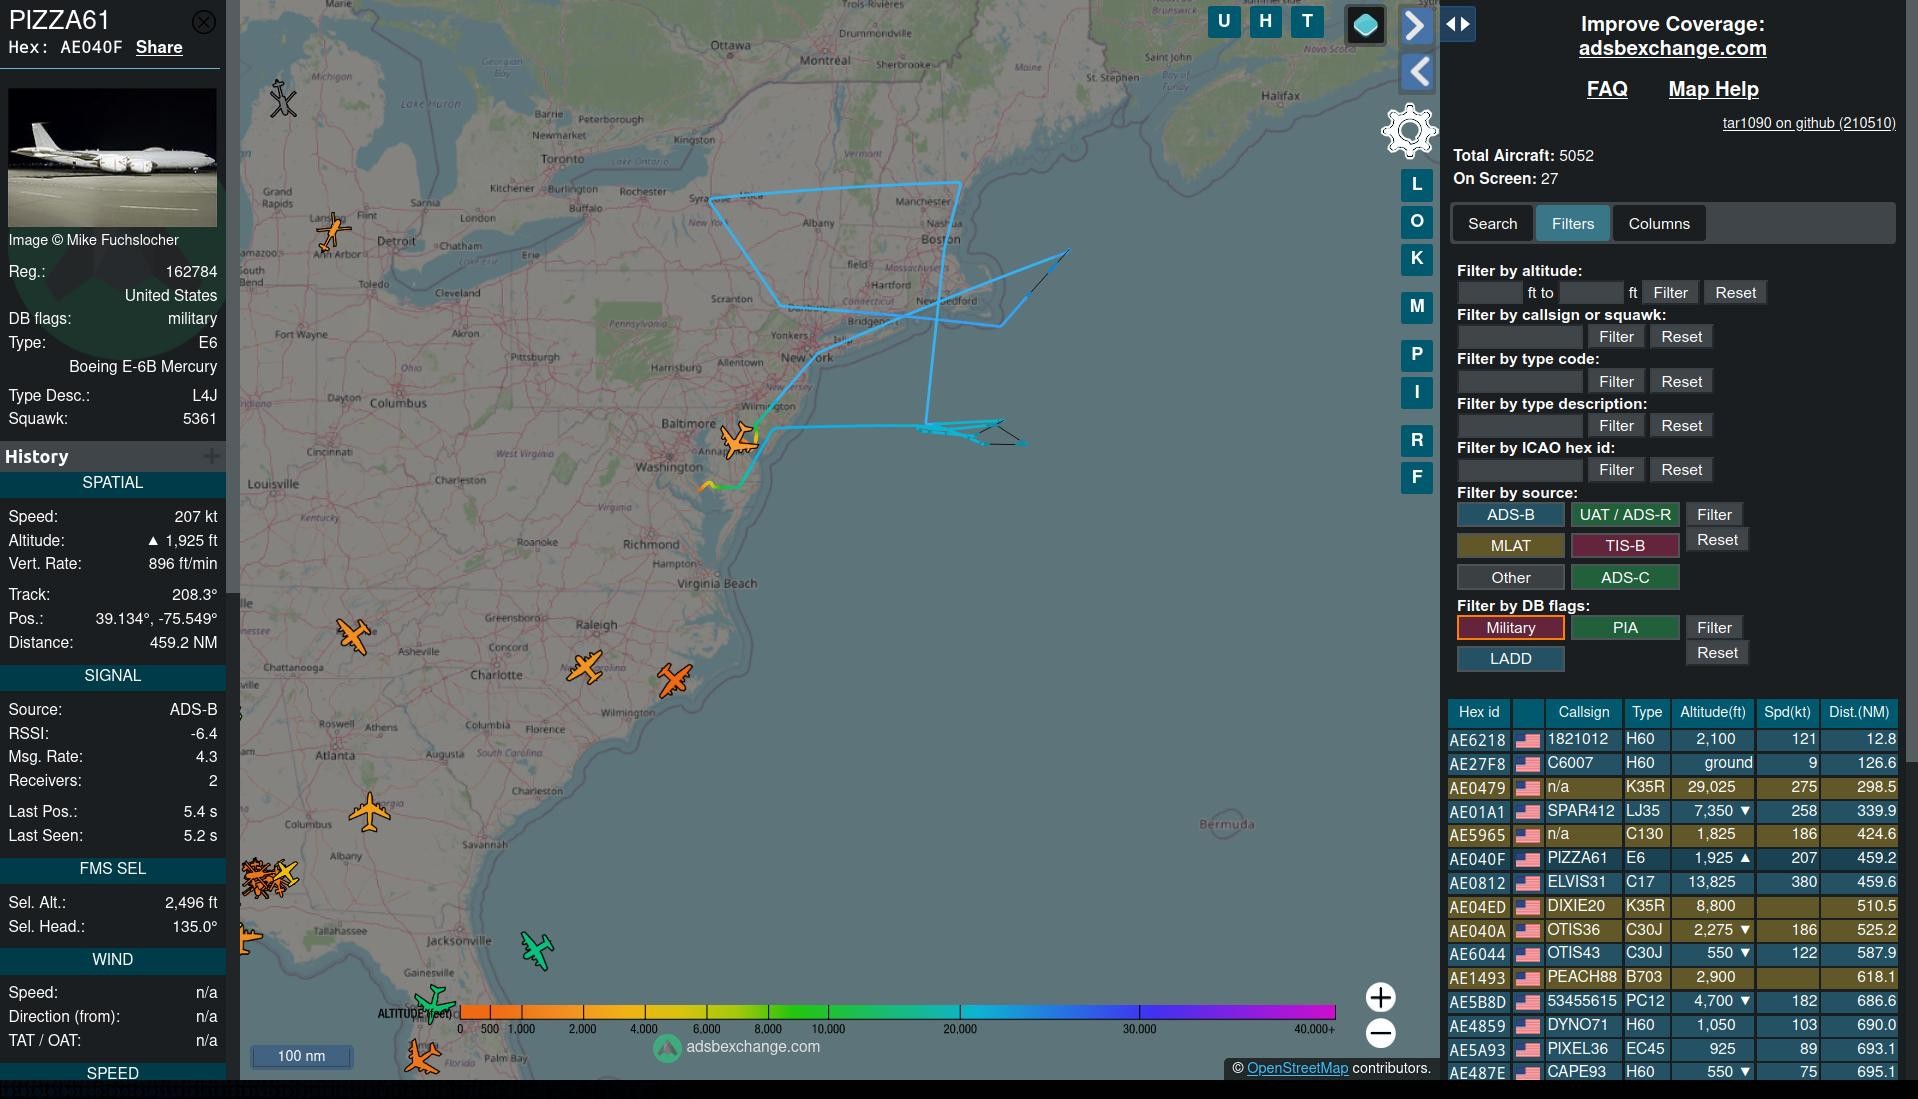Sort table by Callsign column header
1918x1099 pixels.
coord(1583,713)
